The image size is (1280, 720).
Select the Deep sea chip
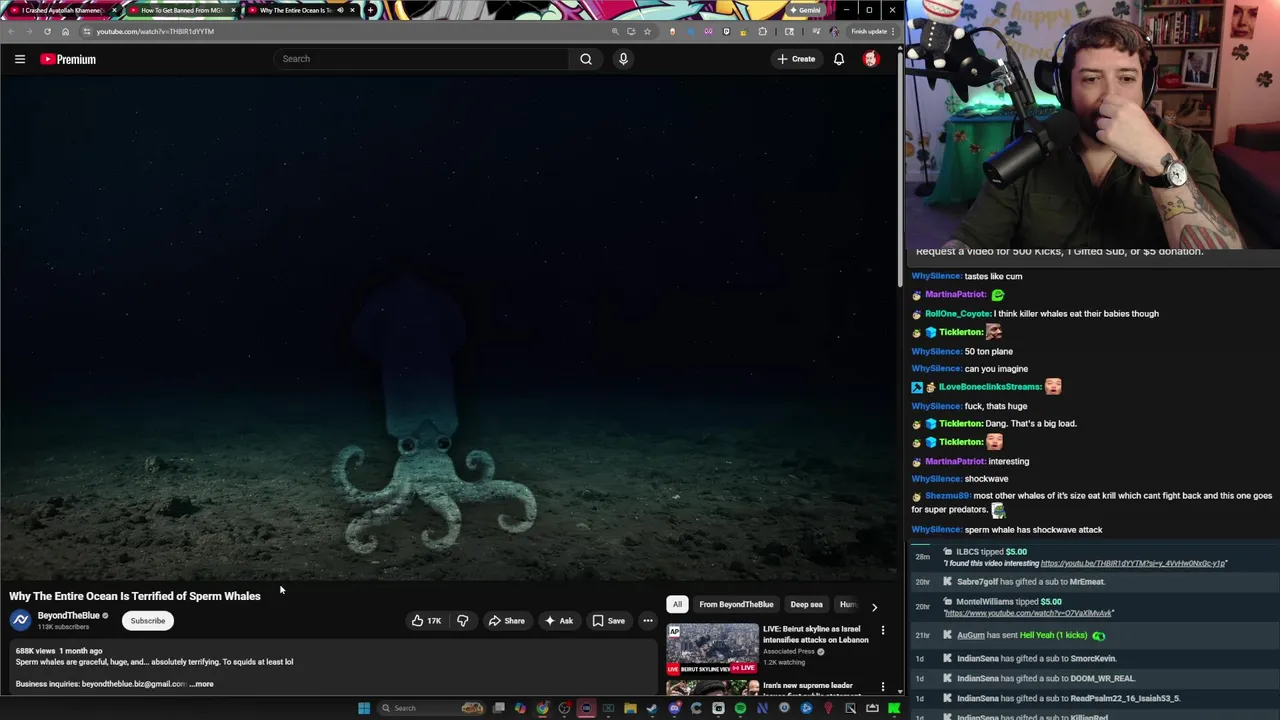(x=806, y=604)
